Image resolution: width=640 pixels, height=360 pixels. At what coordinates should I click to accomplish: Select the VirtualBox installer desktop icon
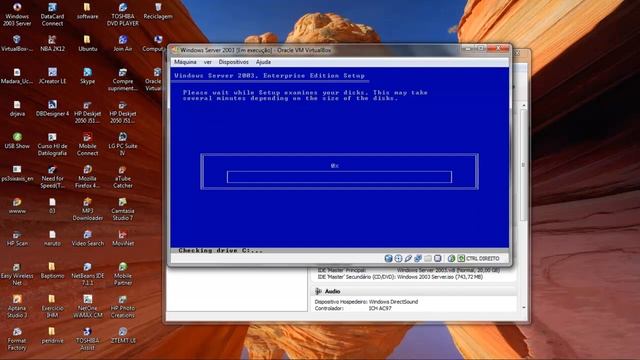pos(17,44)
